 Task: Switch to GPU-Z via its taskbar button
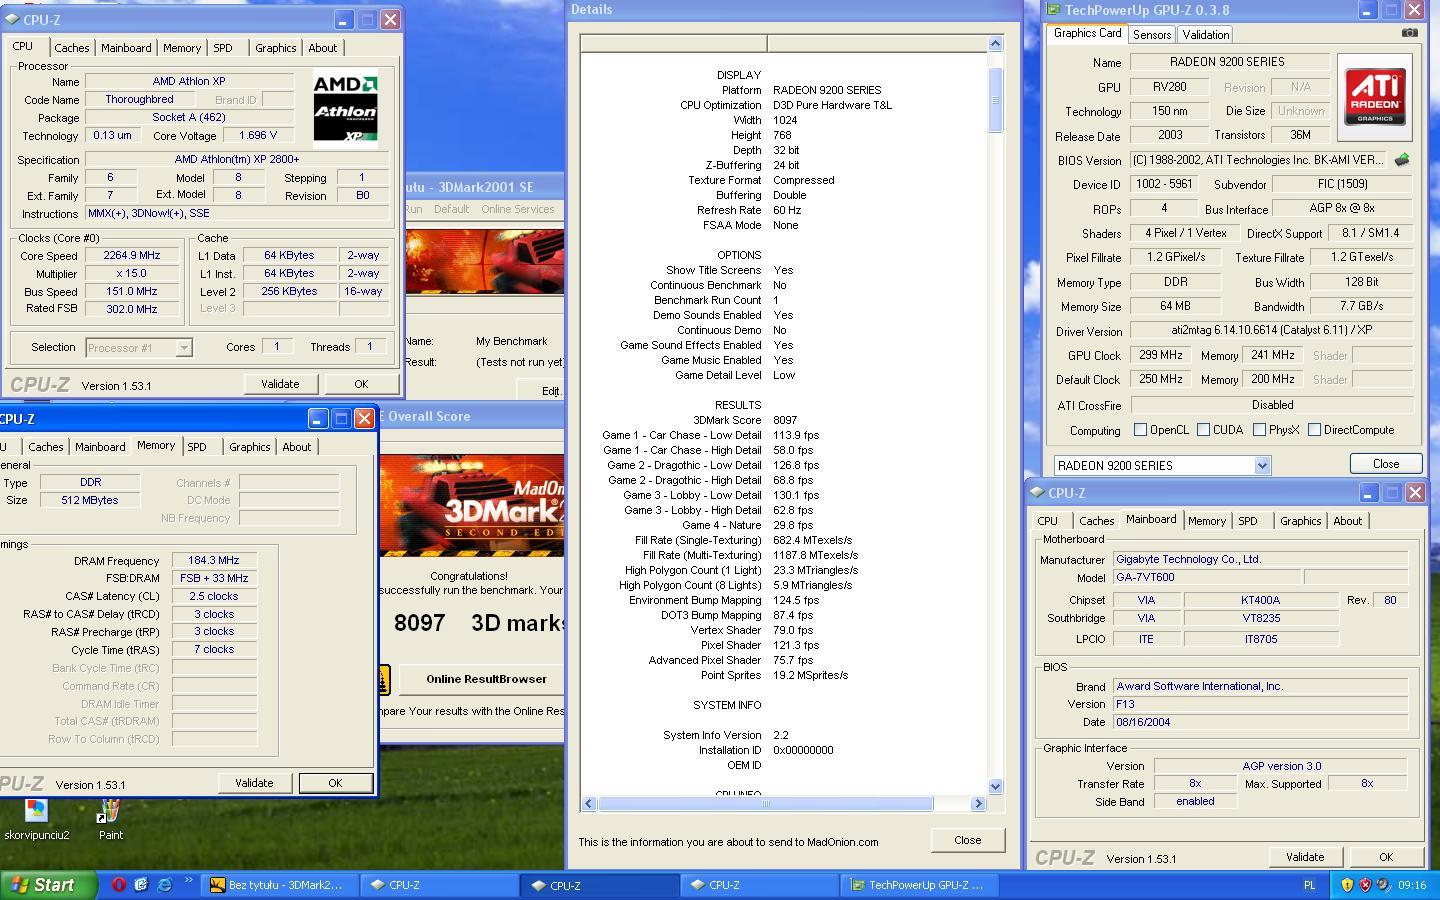click(918, 885)
